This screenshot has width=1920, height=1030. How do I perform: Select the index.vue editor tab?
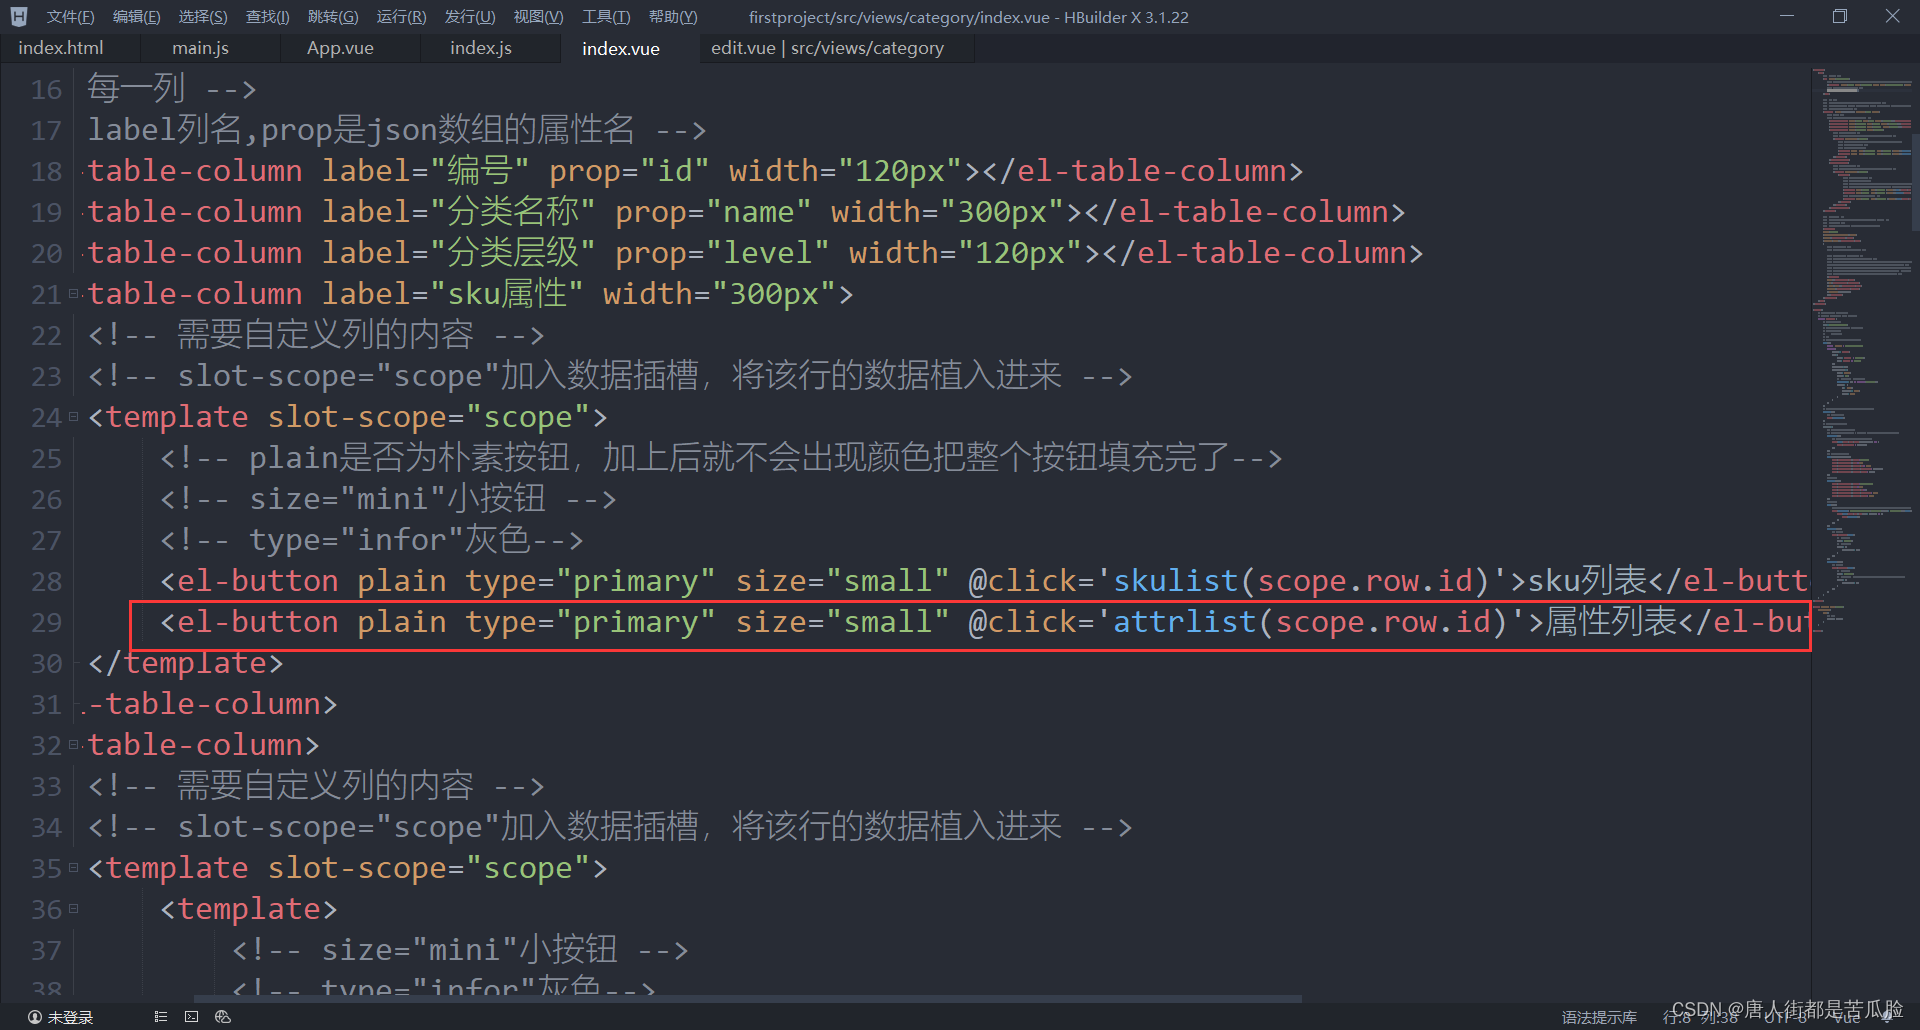click(621, 48)
